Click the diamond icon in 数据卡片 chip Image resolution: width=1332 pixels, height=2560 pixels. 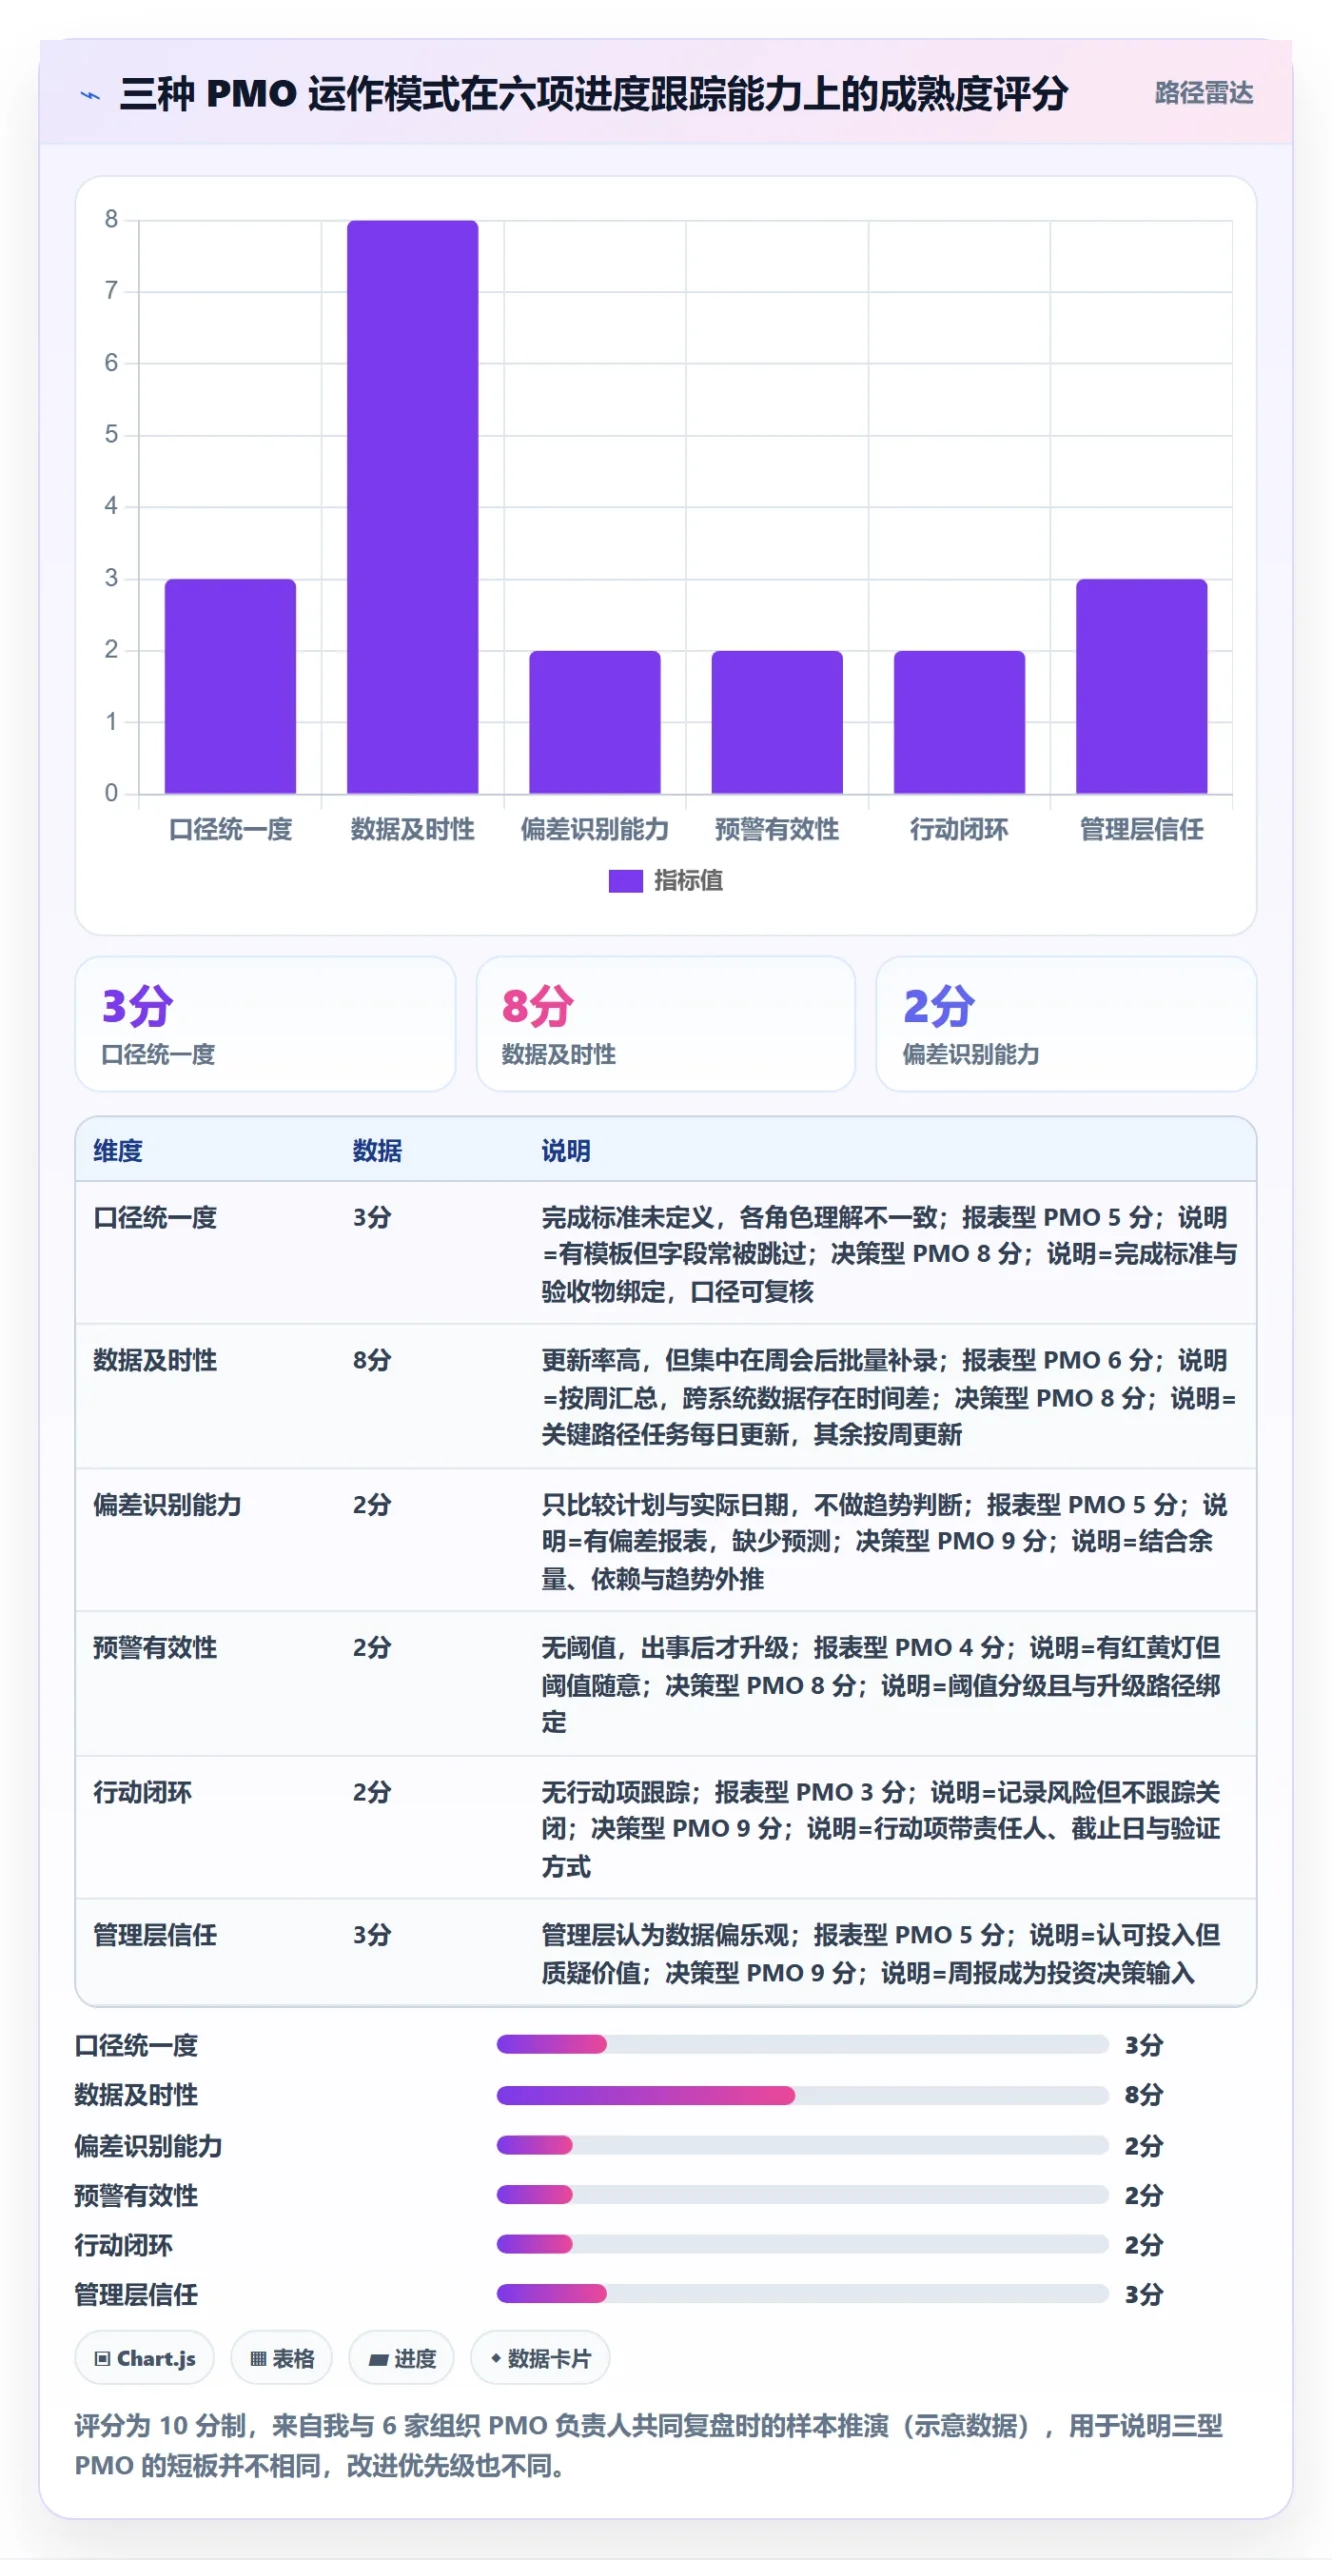point(495,2358)
